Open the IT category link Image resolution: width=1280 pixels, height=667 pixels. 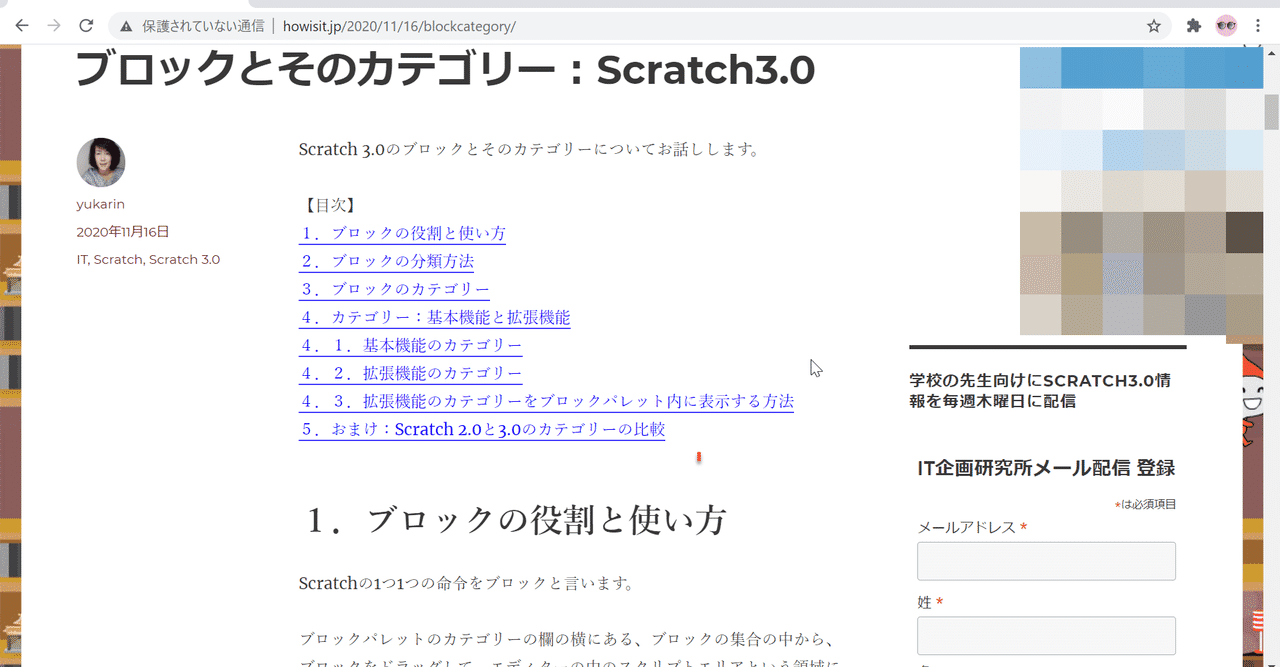pos(81,259)
